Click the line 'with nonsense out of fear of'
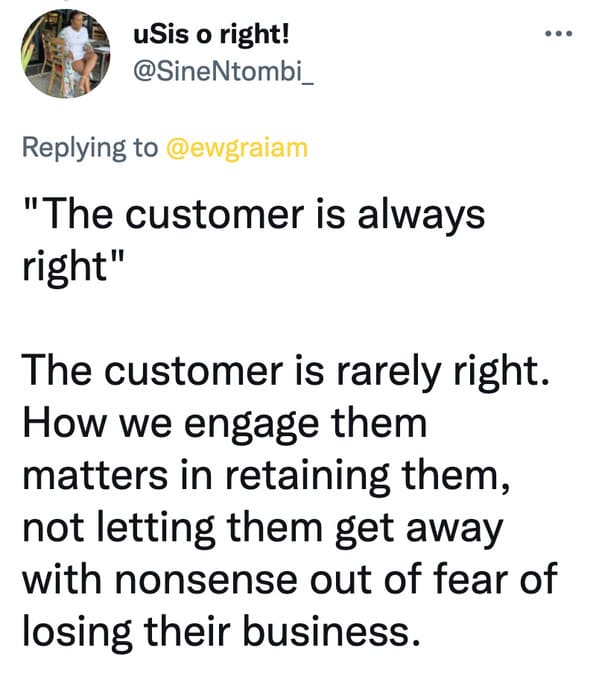The width and height of the screenshot is (599, 674). point(290,580)
